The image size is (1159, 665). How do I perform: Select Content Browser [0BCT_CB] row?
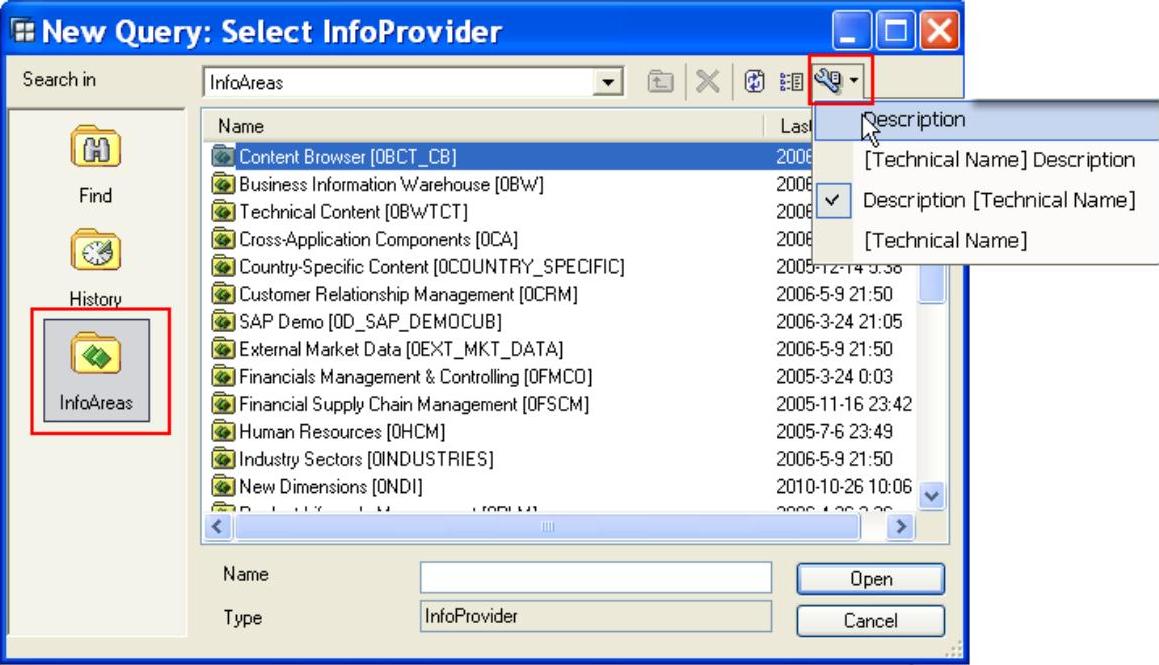pyautogui.click(x=509, y=157)
